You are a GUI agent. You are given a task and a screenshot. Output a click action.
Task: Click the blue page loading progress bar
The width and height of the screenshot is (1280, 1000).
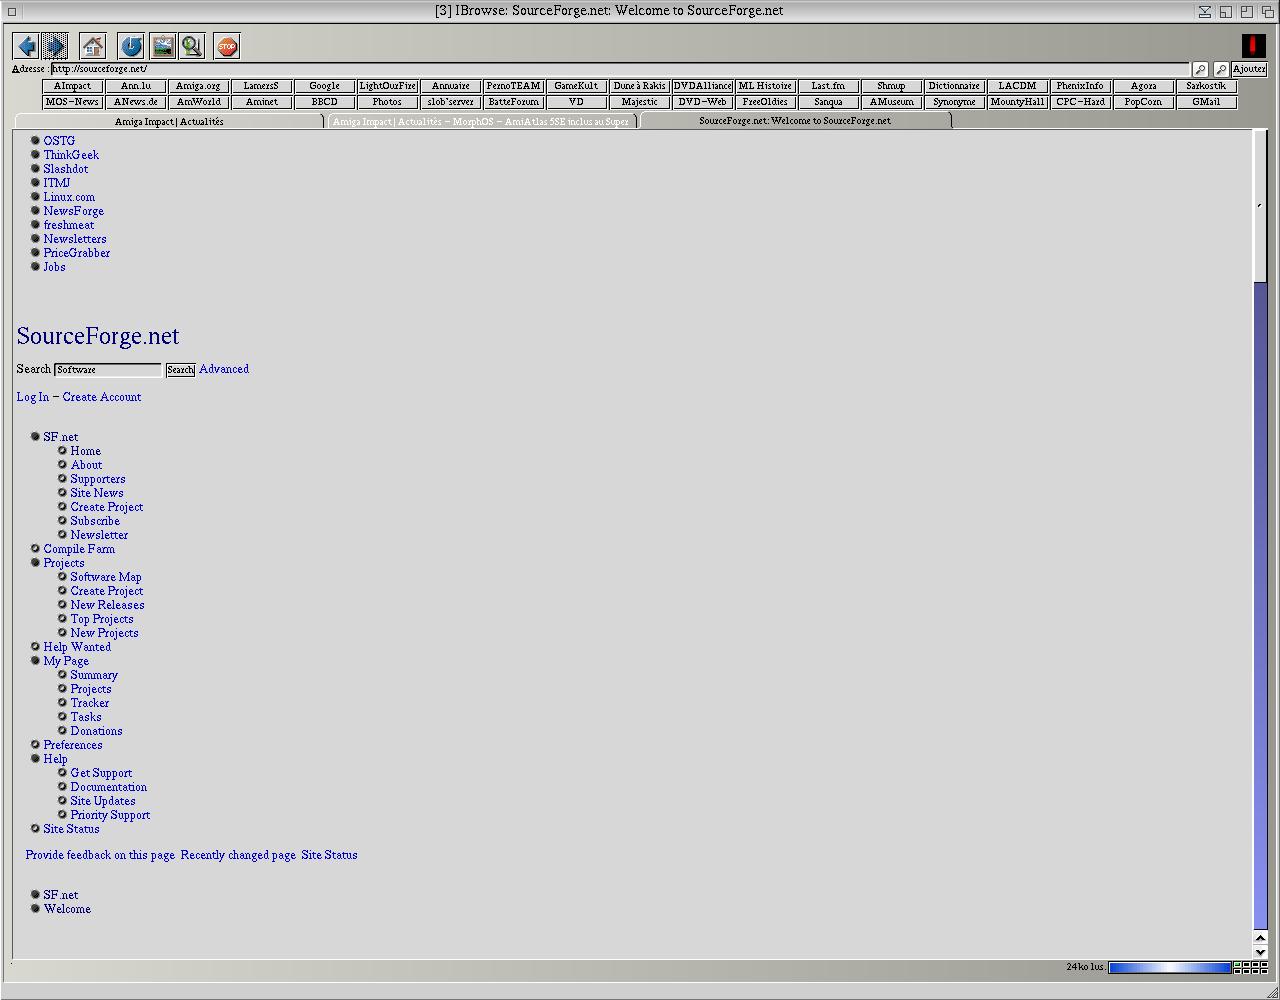(1170, 967)
